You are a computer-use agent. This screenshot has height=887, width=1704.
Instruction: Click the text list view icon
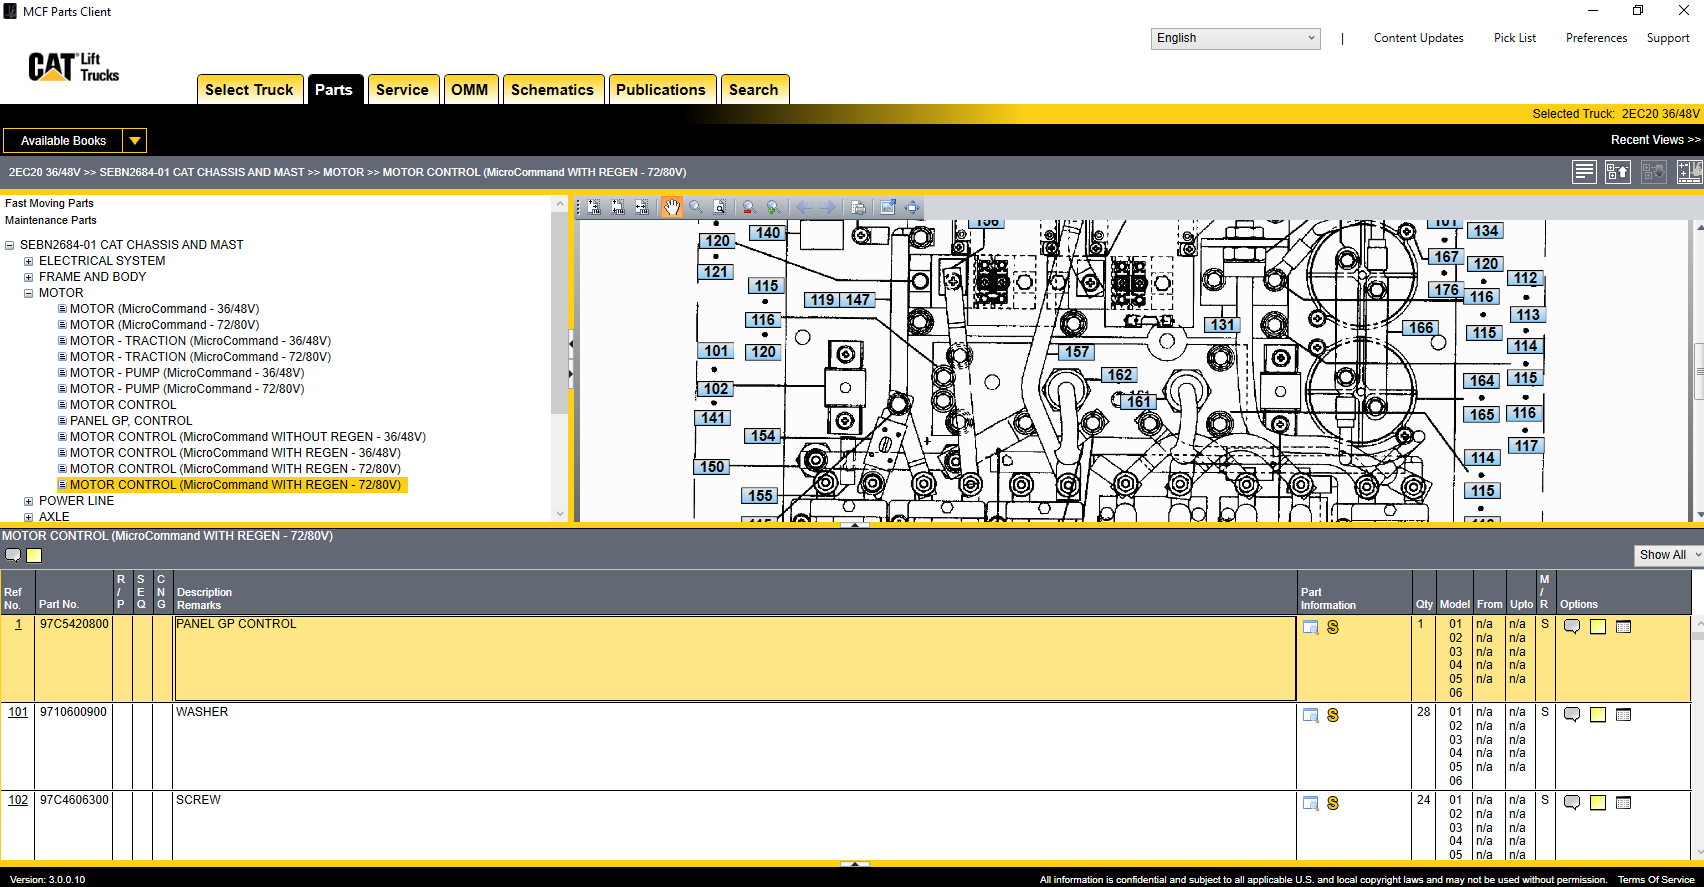[x=1584, y=172]
